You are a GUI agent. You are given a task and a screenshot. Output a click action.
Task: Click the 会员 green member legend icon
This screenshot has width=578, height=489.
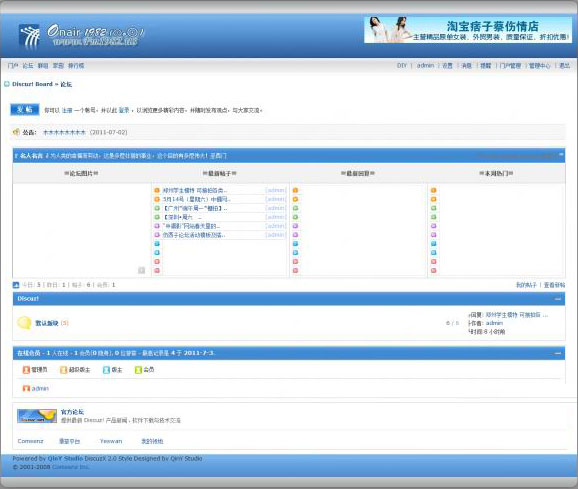point(138,370)
